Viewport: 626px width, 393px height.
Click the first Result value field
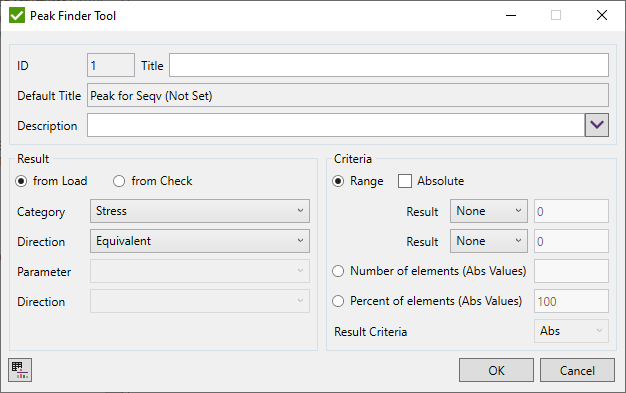[x=571, y=211]
